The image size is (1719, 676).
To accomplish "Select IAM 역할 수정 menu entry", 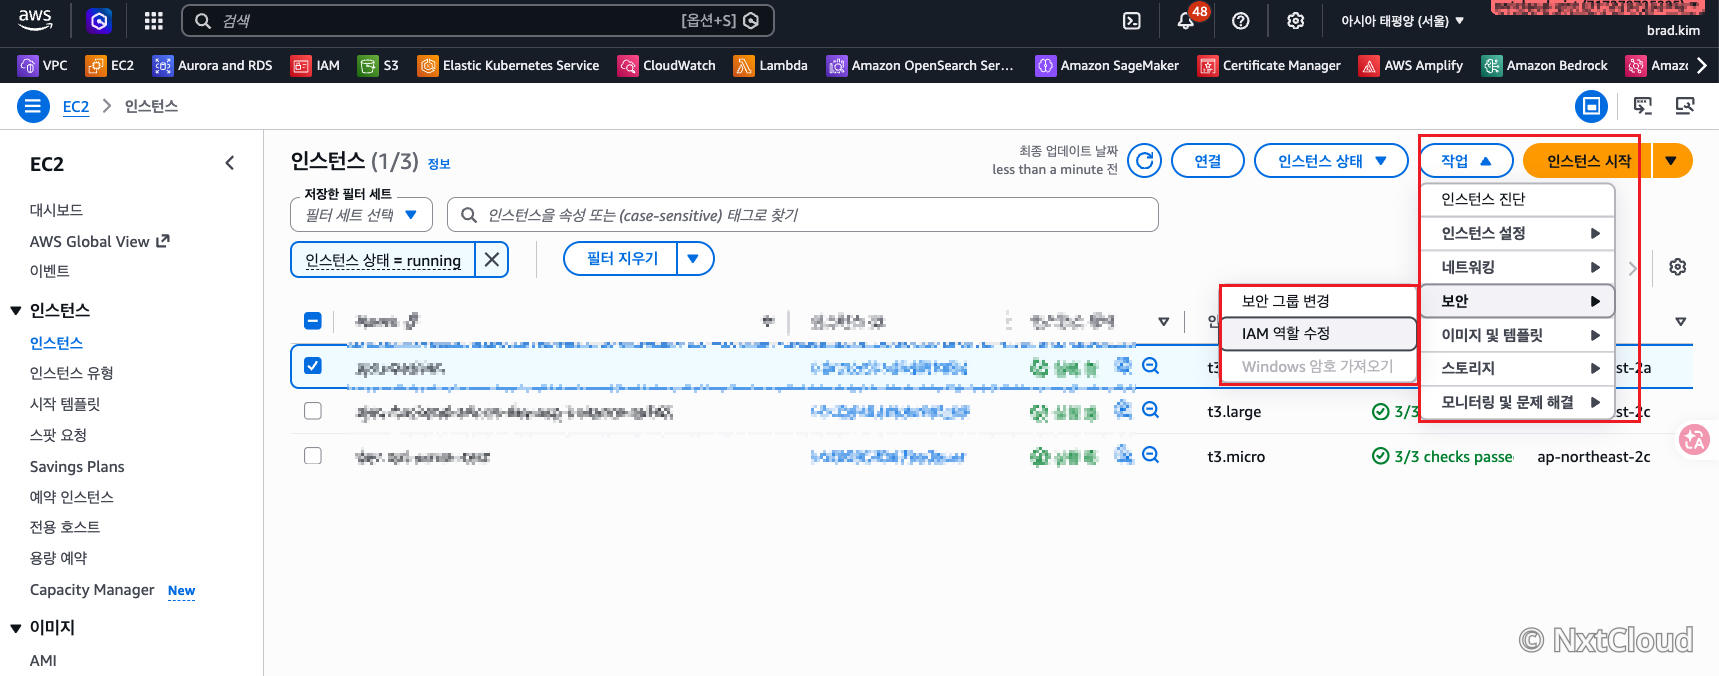I will point(1319,334).
